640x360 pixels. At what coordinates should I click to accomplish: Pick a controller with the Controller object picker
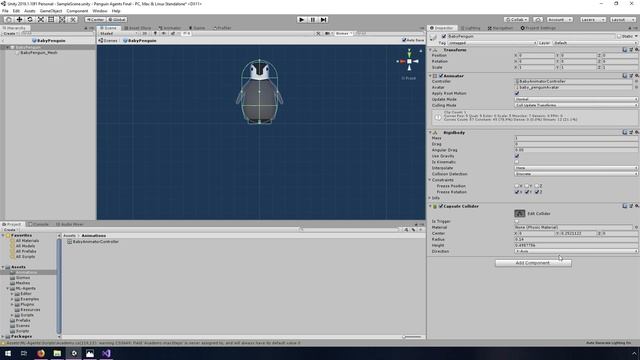[x=636, y=82]
